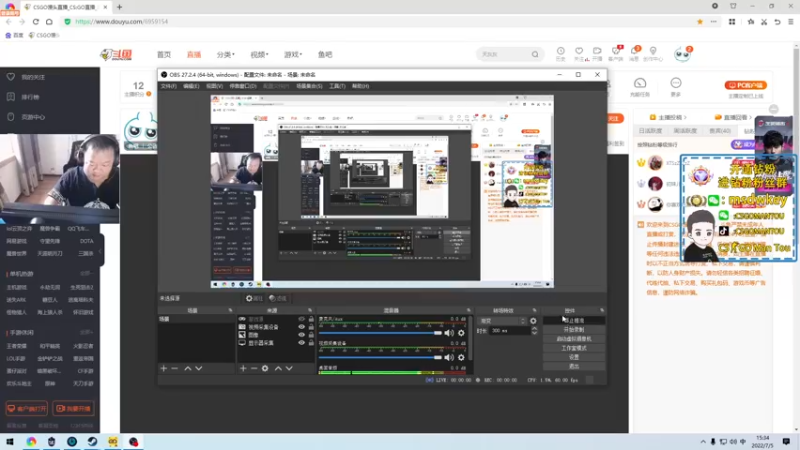The image size is (800, 450).
Task: Mute the 麦克风/Aux mixer channel
Action: [x=449, y=333]
